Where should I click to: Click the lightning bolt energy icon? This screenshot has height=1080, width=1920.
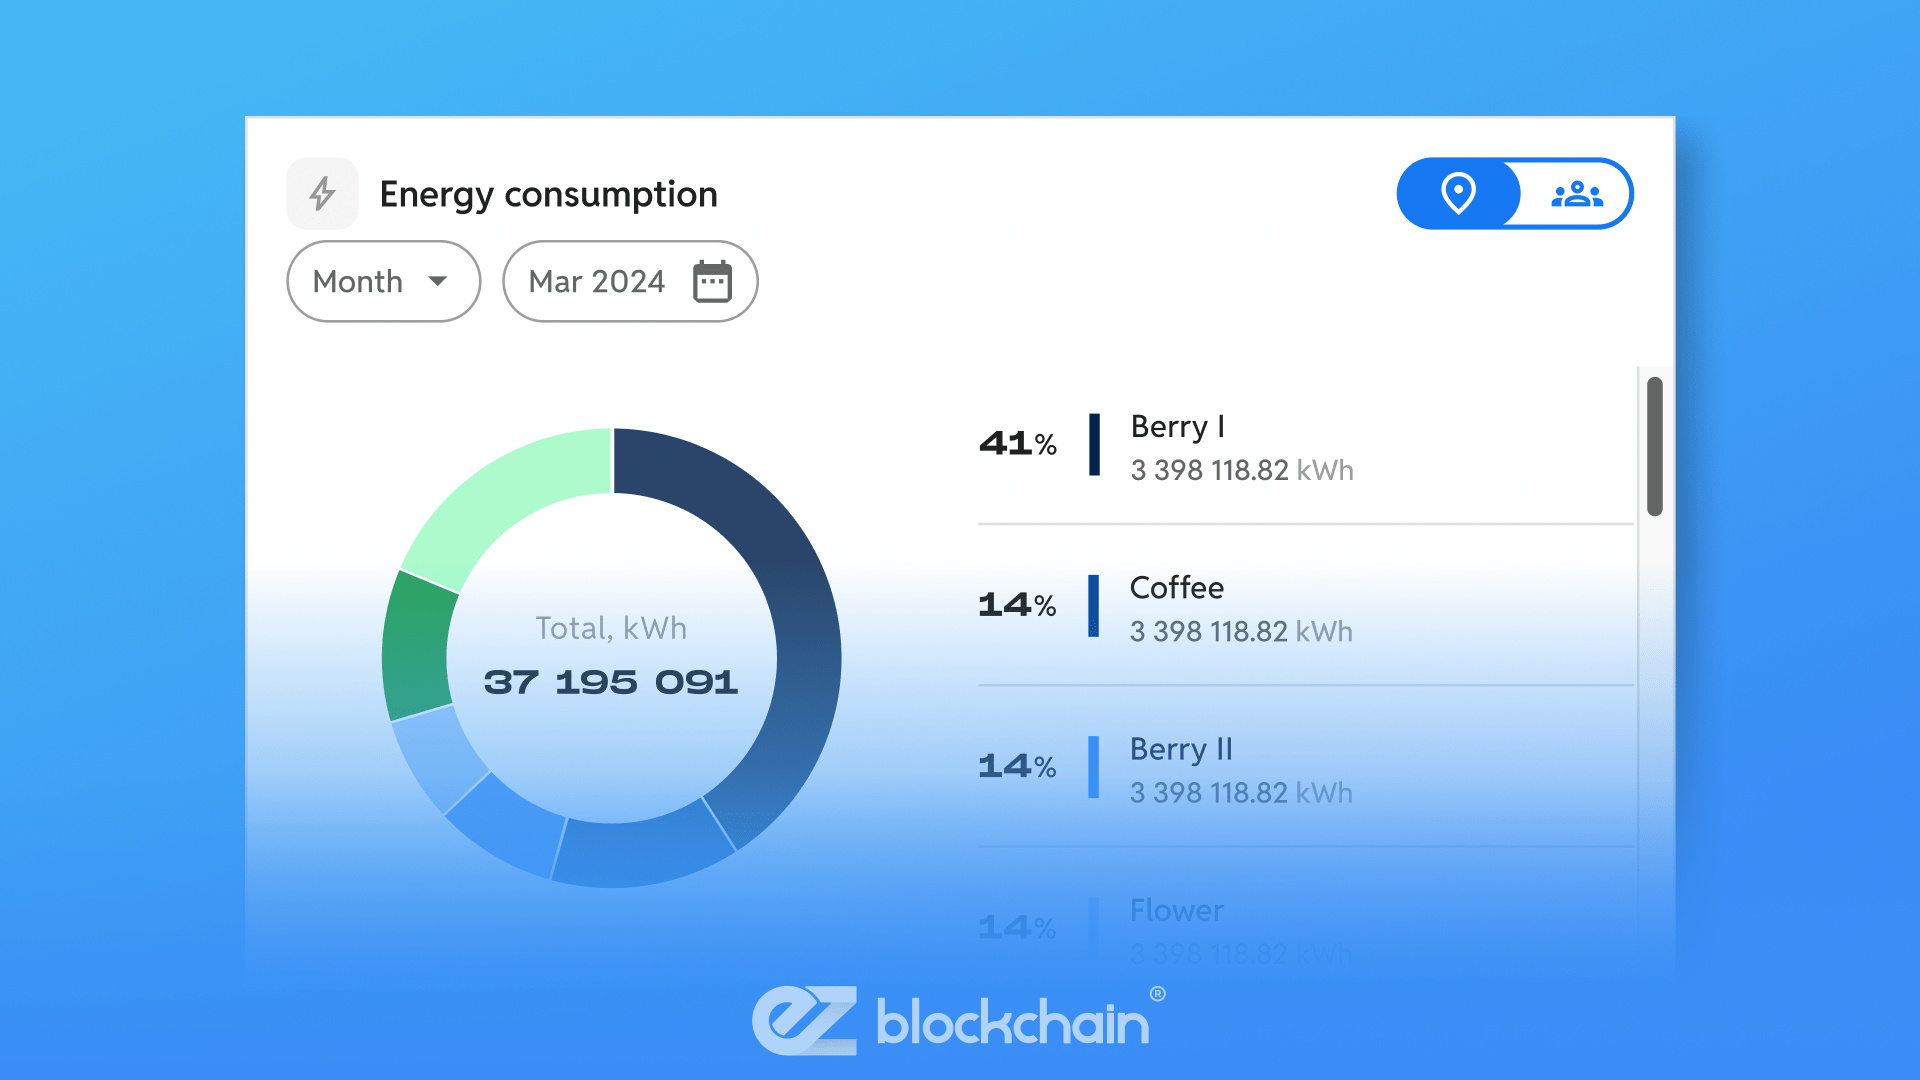pyautogui.click(x=322, y=193)
